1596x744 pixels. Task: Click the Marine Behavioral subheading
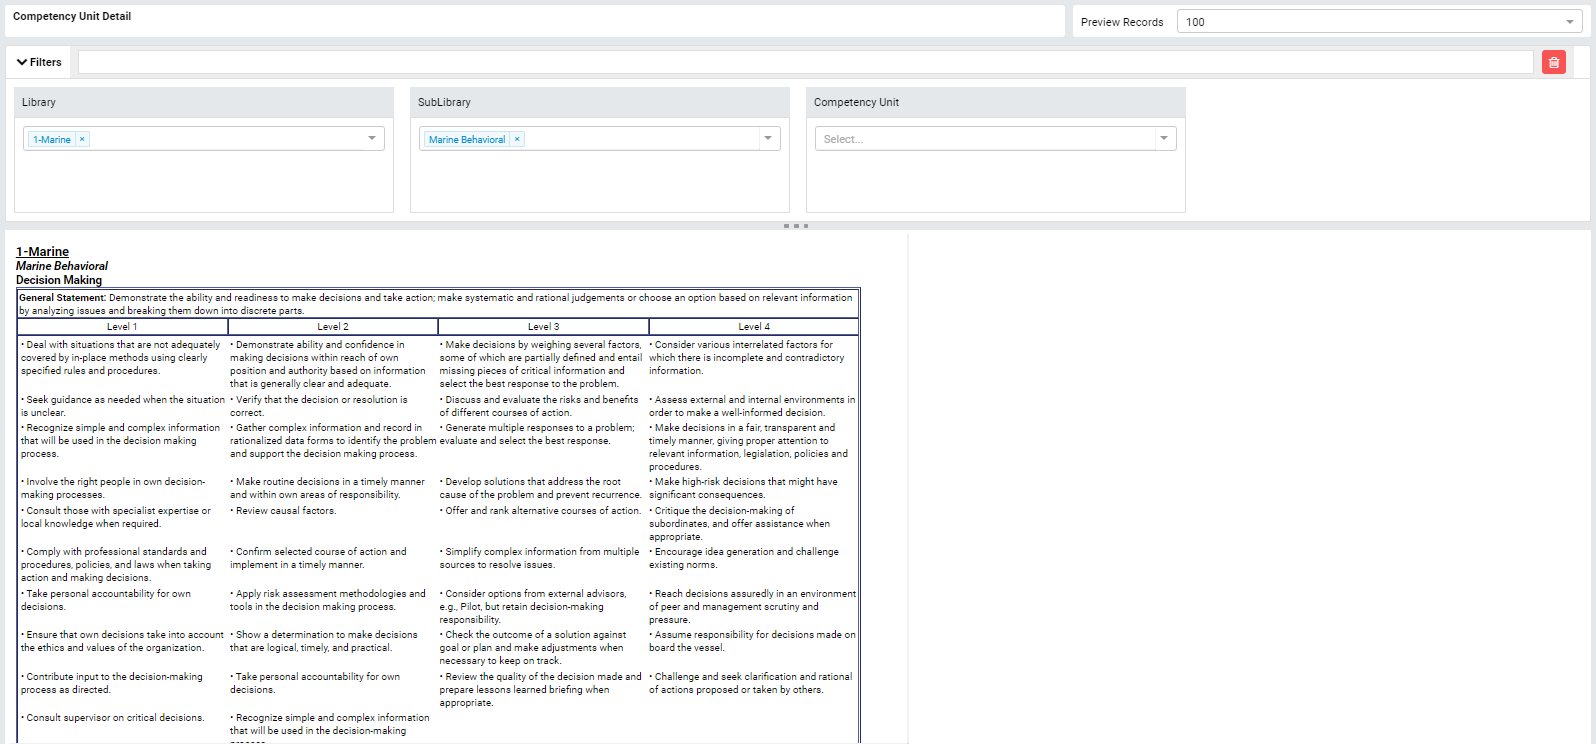(62, 266)
